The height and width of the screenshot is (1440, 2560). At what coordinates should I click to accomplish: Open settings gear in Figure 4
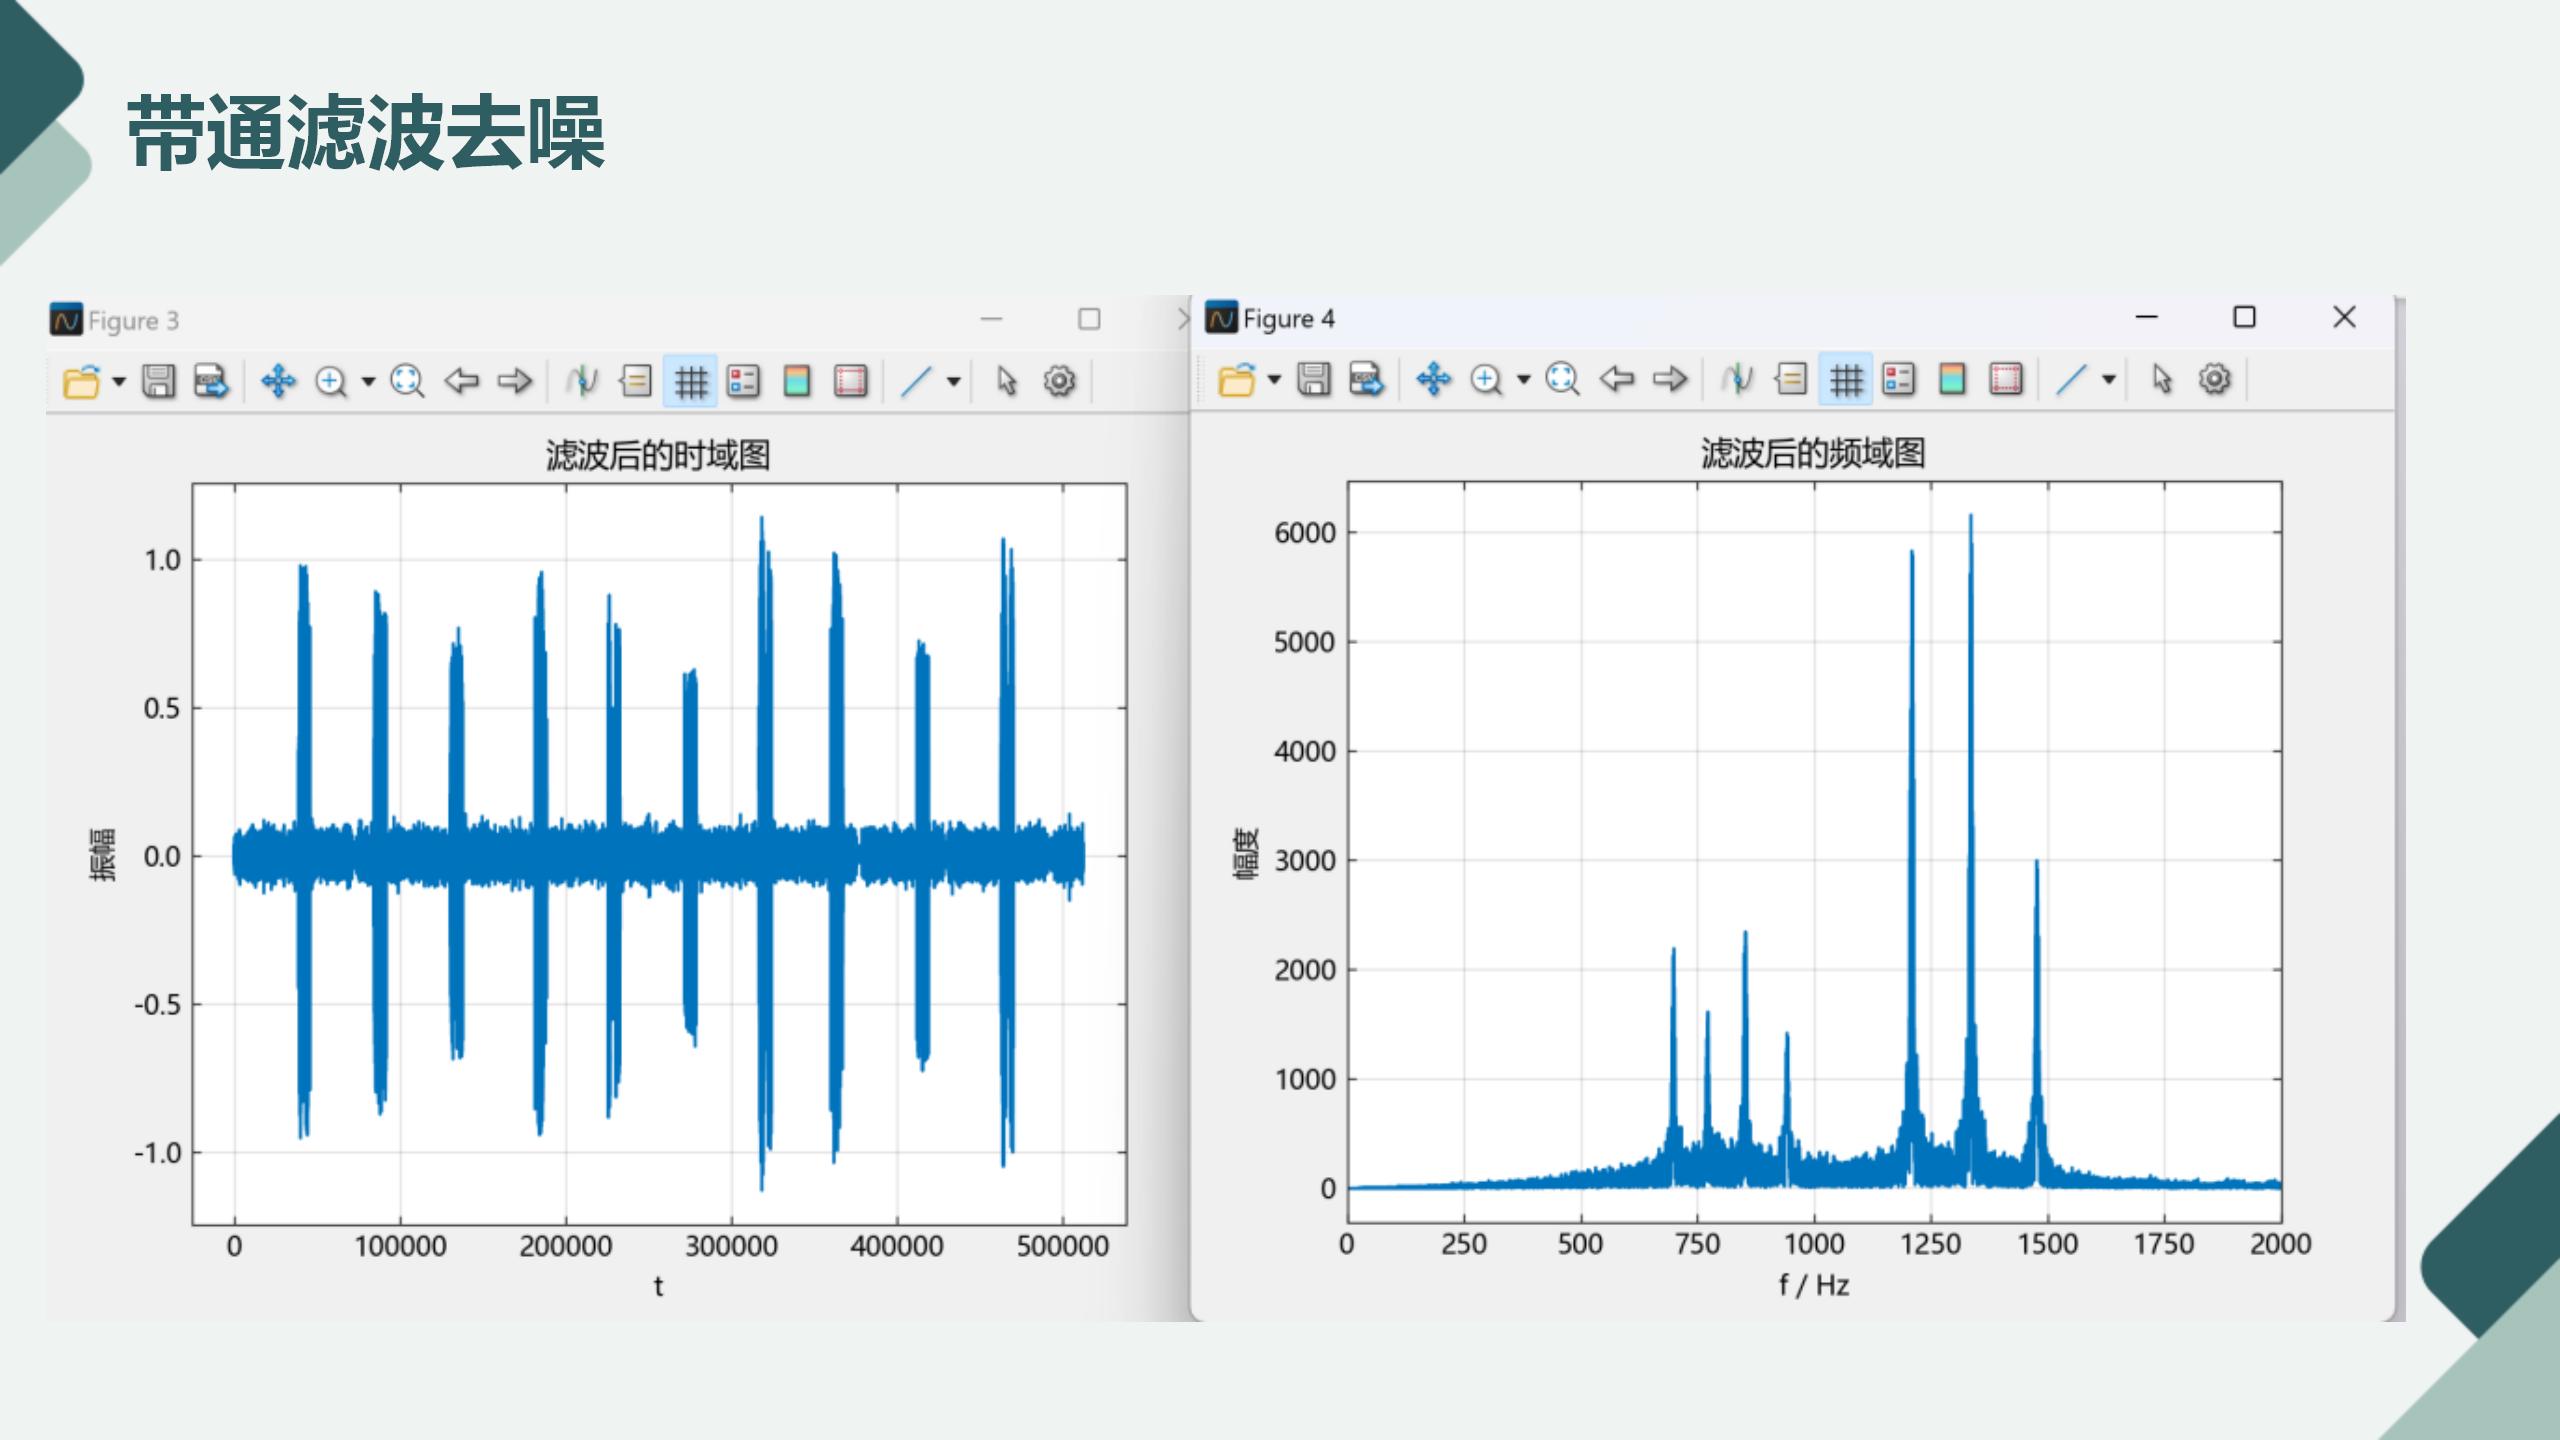click(2215, 379)
